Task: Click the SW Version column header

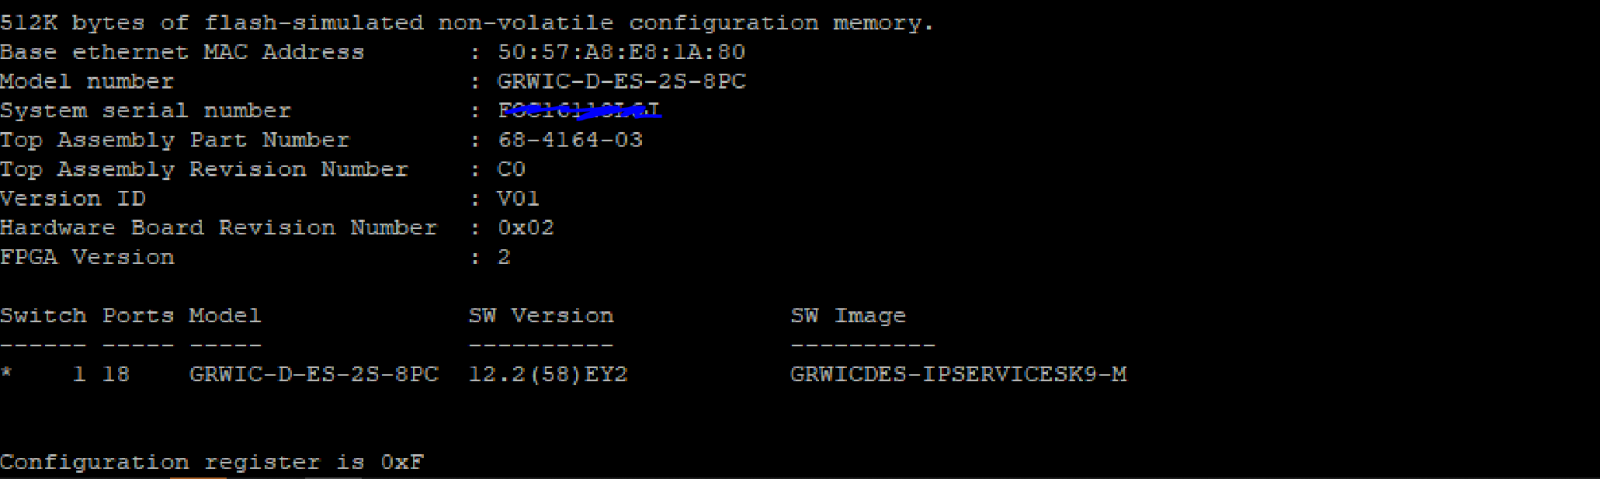Action: coord(541,316)
